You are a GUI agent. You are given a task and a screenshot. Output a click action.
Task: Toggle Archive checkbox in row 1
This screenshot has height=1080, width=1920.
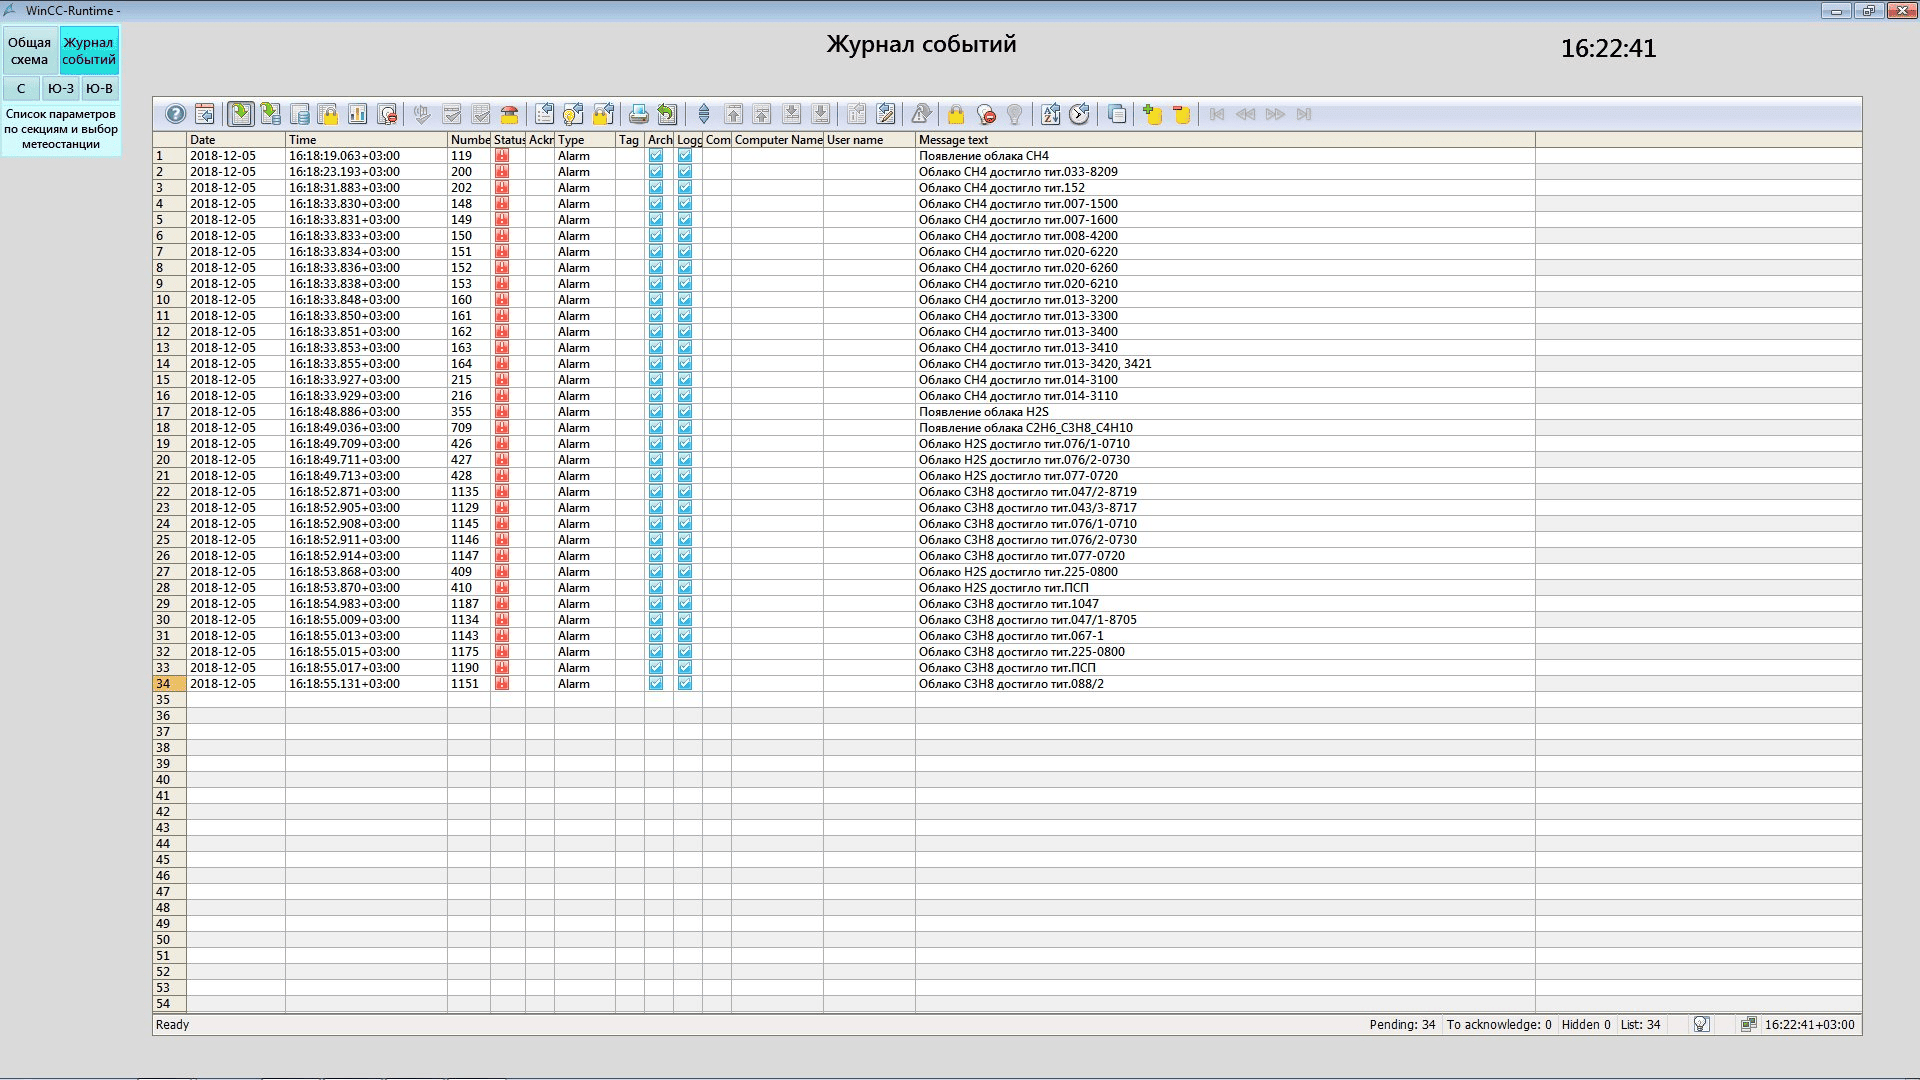[656, 156]
